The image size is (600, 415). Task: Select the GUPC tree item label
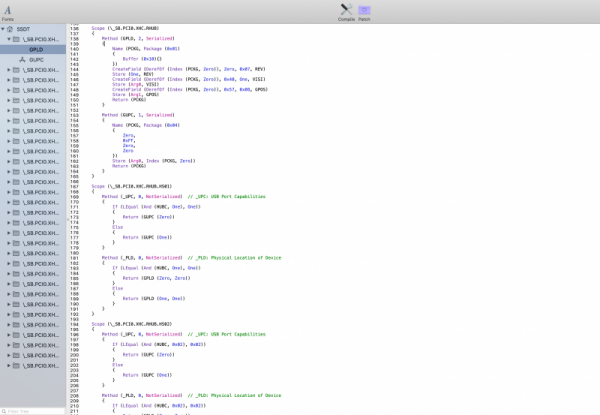37,59
